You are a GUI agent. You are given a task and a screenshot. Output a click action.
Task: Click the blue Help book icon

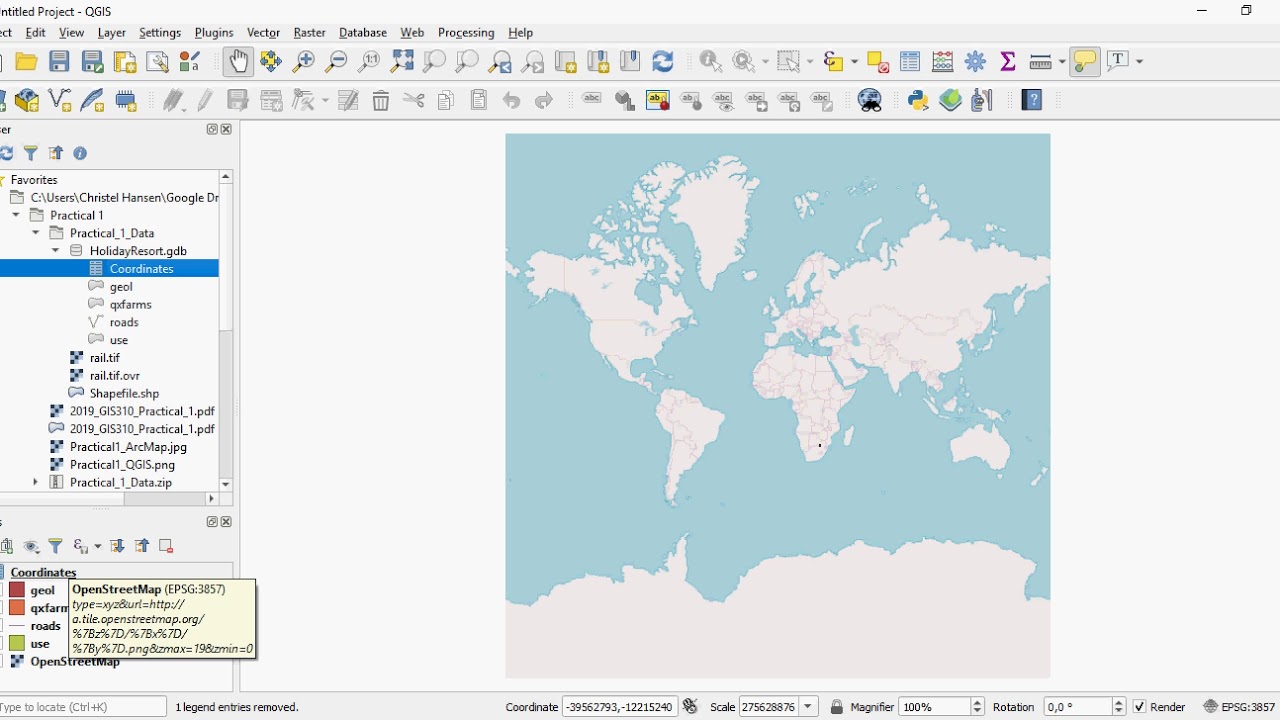pos(1032,100)
